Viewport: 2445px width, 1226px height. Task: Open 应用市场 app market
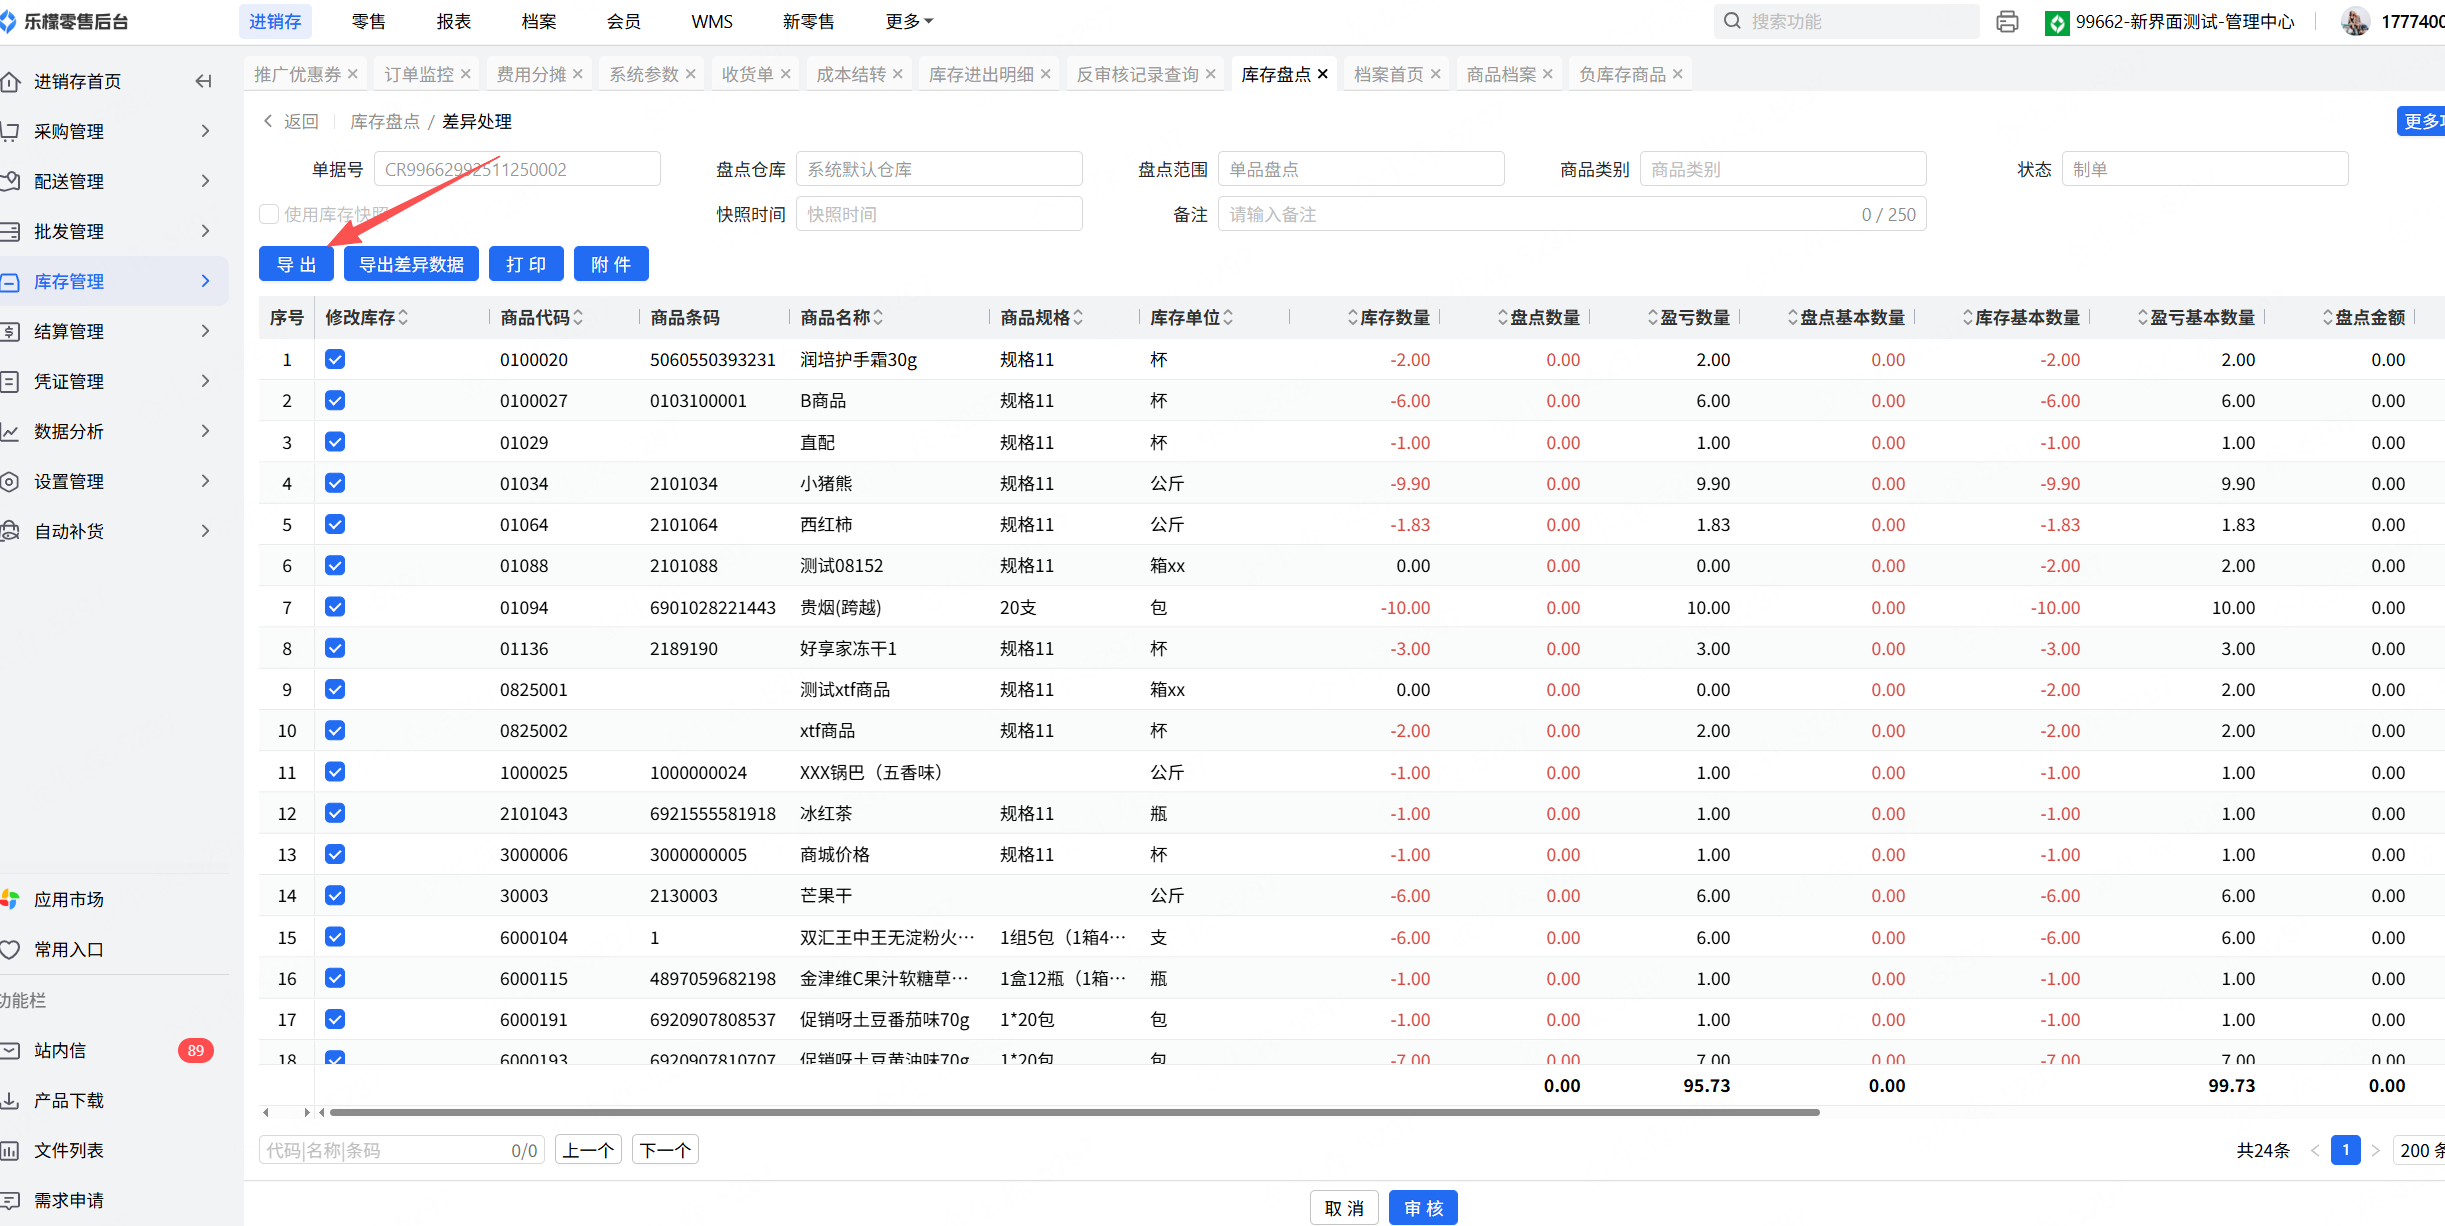pyautogui.click(x=68, y=899)
